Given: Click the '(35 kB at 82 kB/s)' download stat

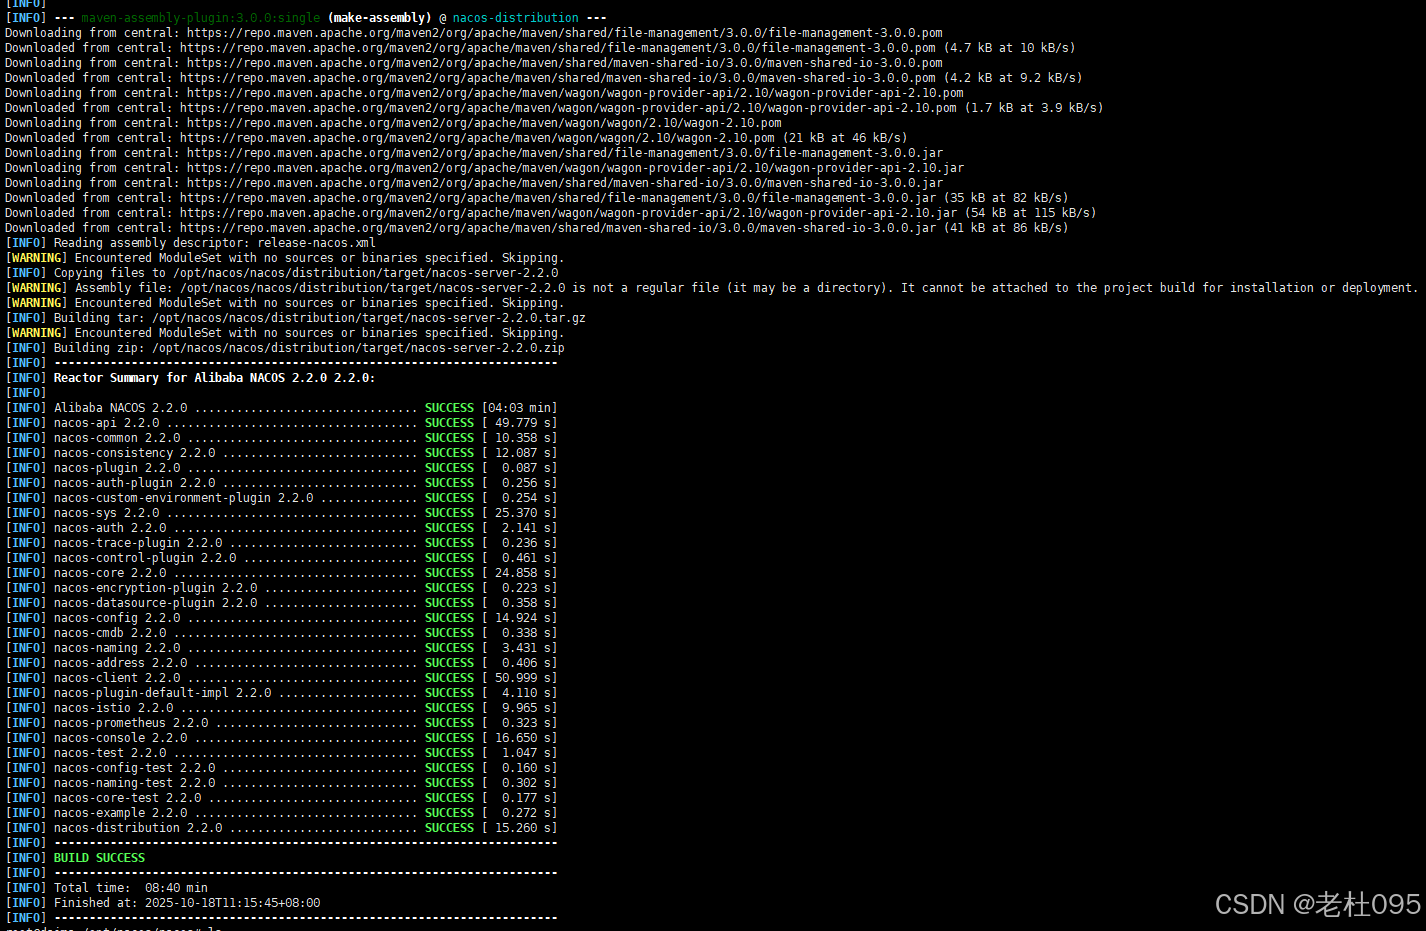Looking at the screenshot, I should (x=1006, y=198).
